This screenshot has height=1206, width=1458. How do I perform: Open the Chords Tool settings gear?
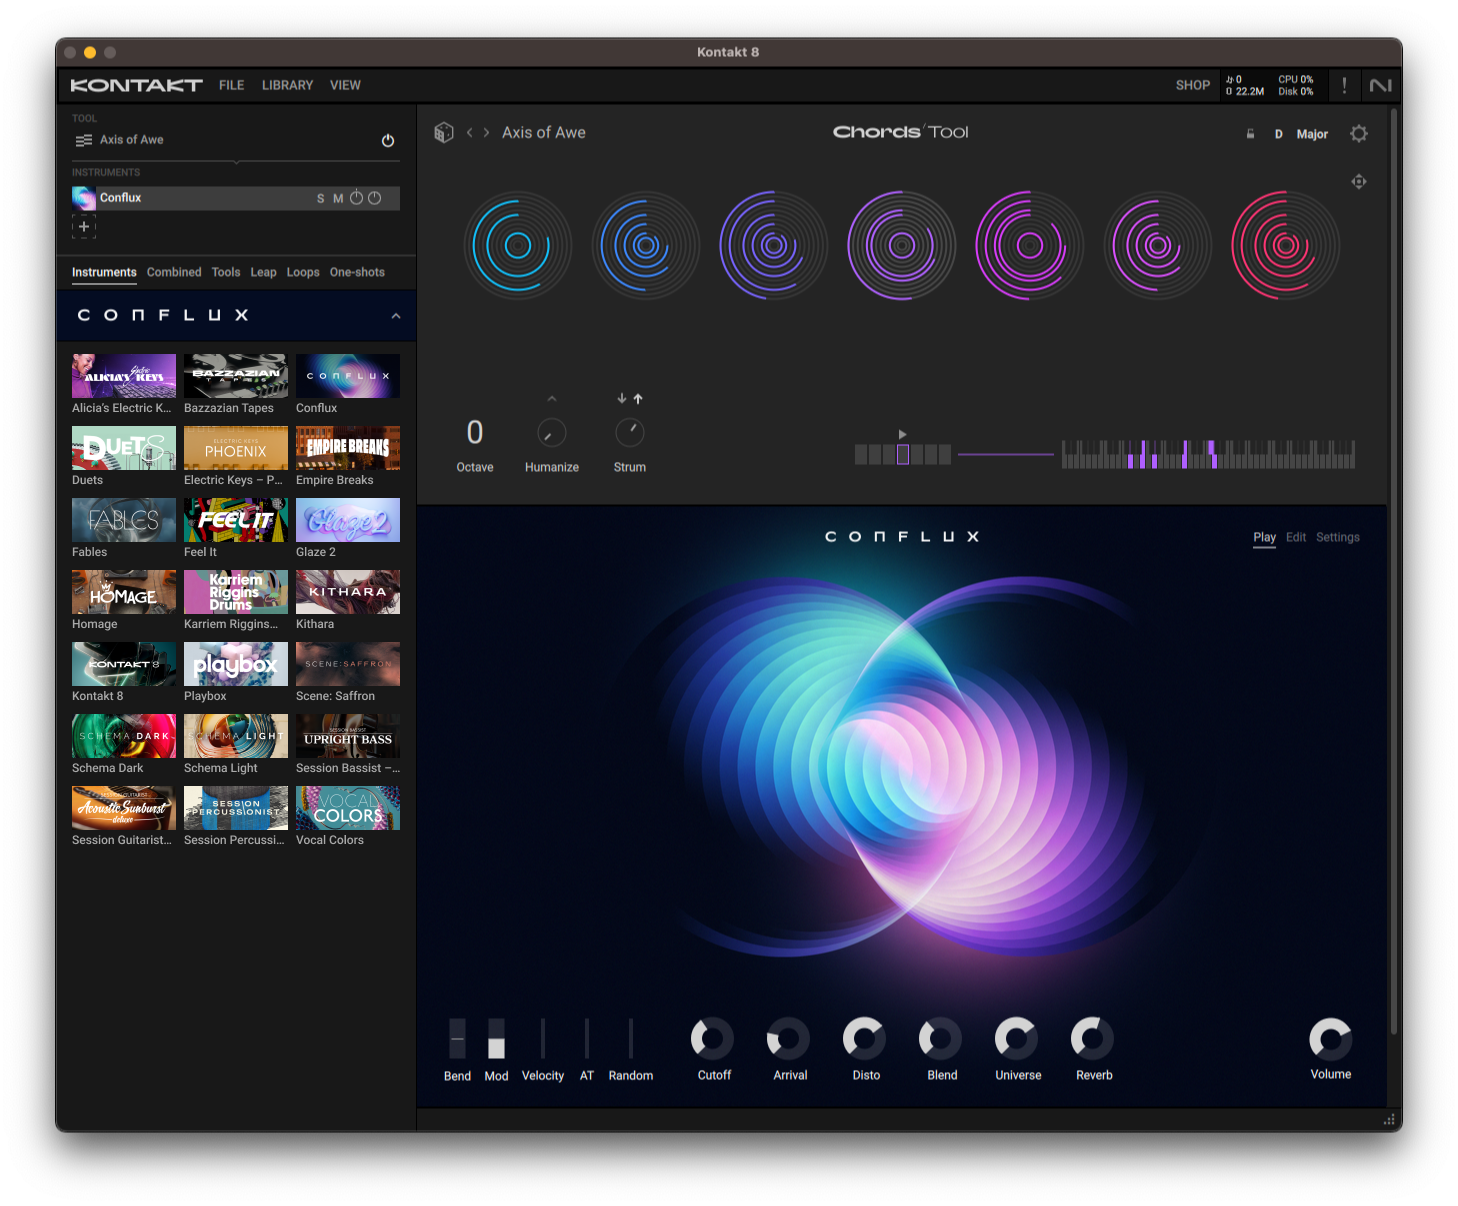click(1358, 133)
